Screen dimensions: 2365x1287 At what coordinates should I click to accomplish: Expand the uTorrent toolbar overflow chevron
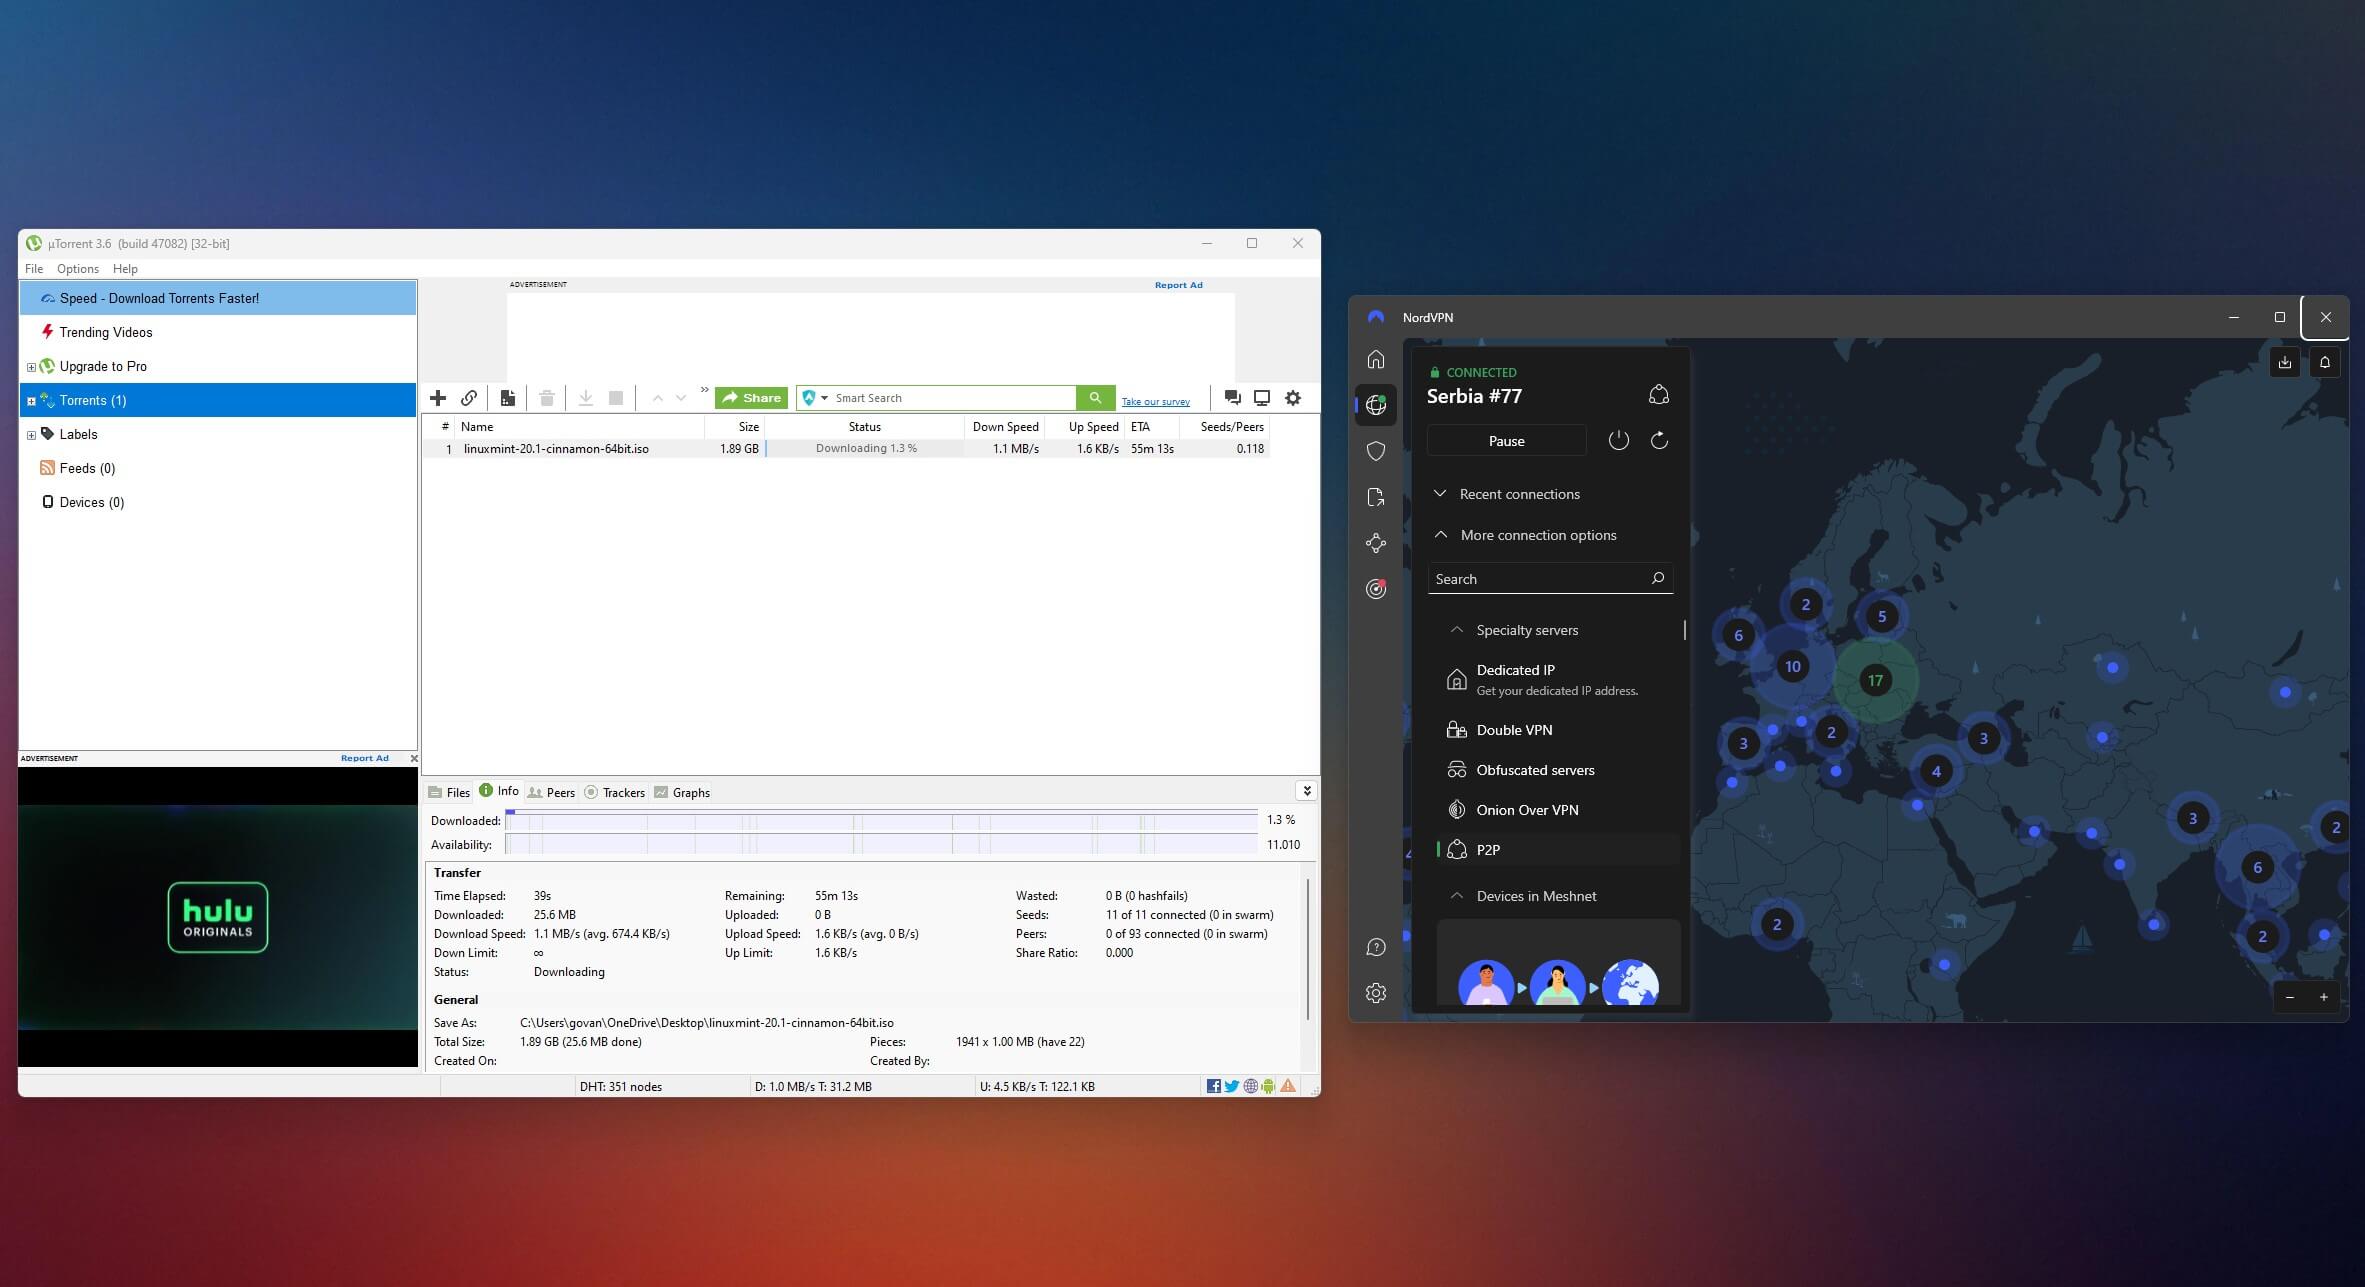[x=704, y=390]
